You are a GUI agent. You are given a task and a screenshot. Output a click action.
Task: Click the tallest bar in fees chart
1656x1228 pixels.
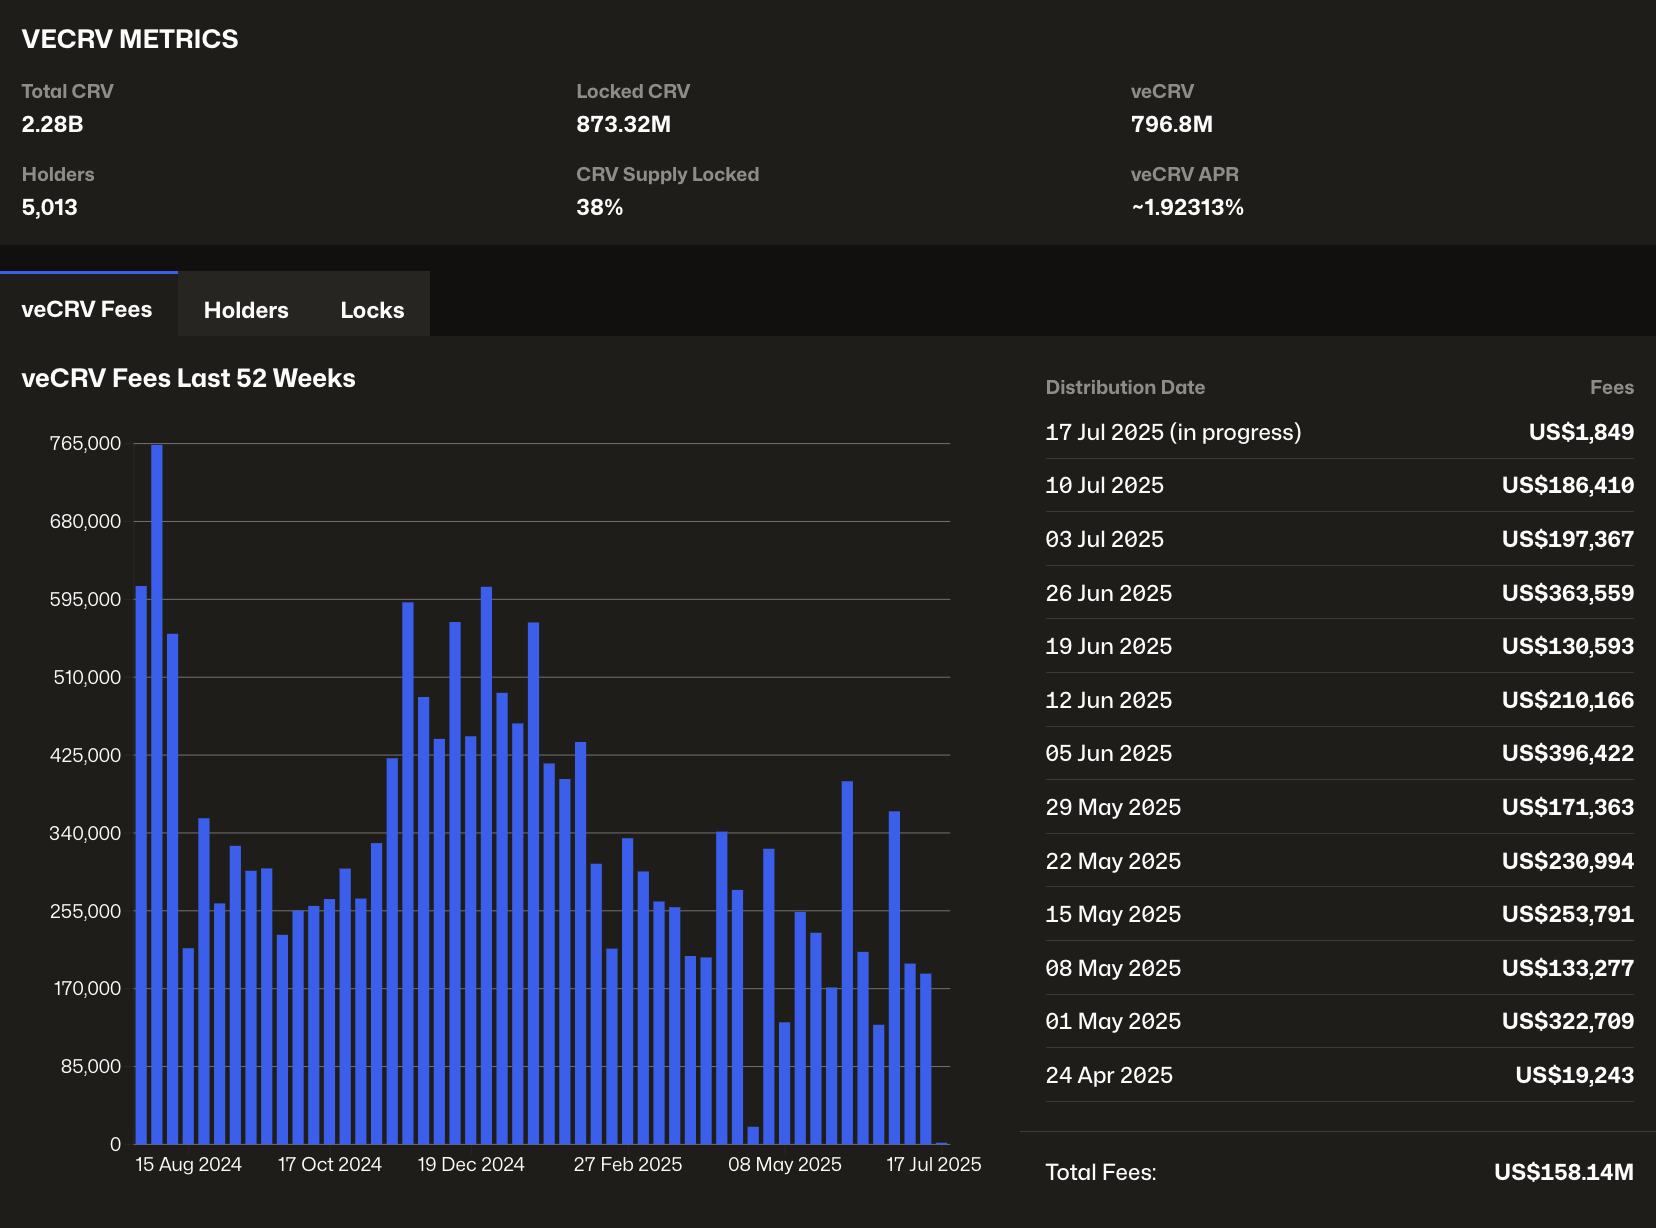tap(157, 800)
